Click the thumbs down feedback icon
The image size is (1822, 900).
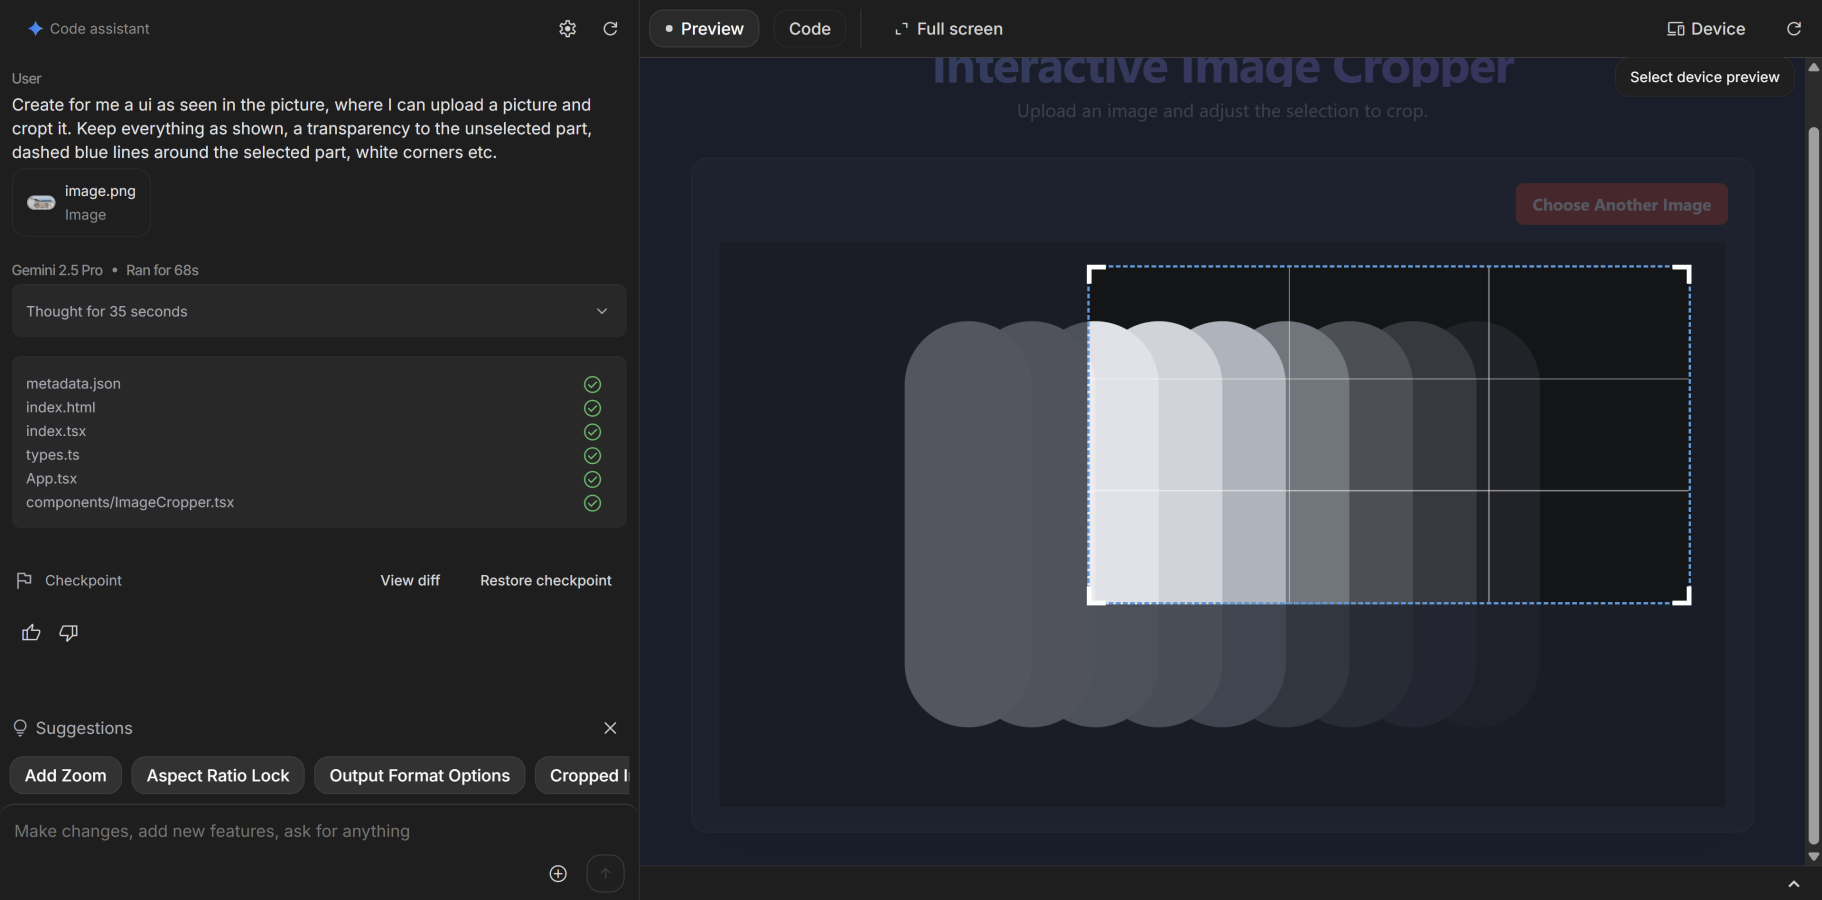point(69,633)
